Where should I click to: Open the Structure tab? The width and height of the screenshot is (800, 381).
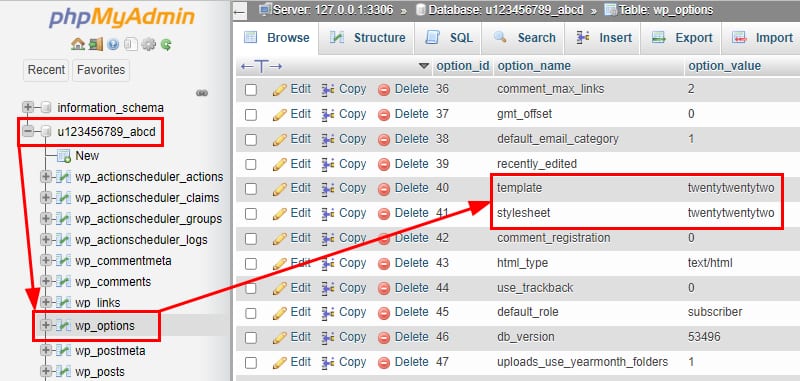(x=367, y=38)
